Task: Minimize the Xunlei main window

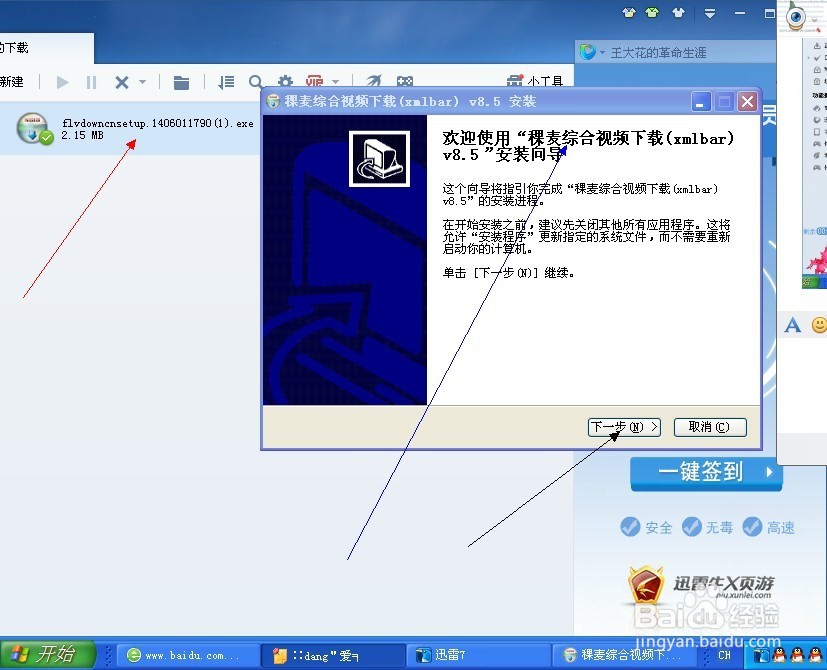Action: pyautogui.click(x=740, y=13)
